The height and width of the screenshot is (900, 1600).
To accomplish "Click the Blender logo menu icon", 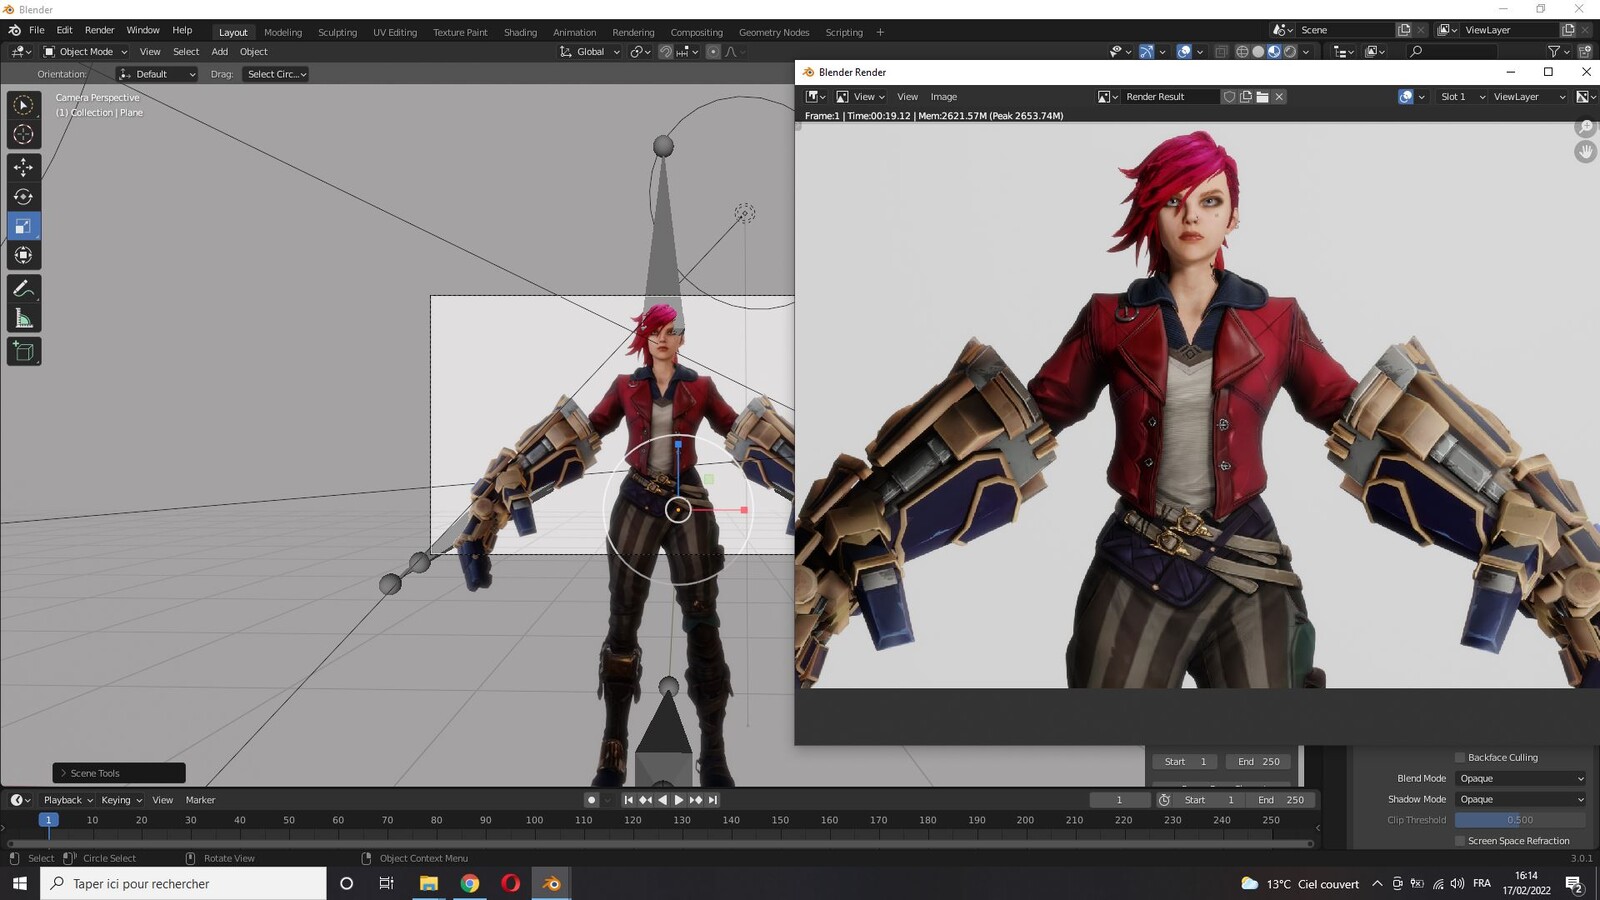I will (x=14, y=31).
